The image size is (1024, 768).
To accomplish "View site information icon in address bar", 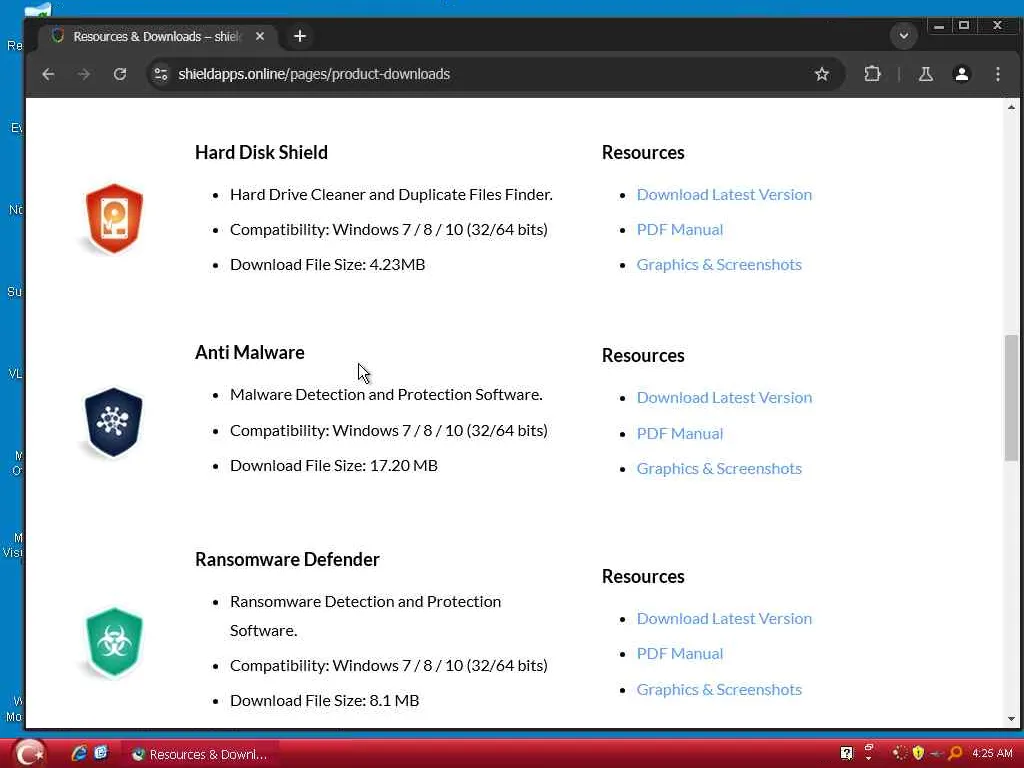I will click(160, 74).
